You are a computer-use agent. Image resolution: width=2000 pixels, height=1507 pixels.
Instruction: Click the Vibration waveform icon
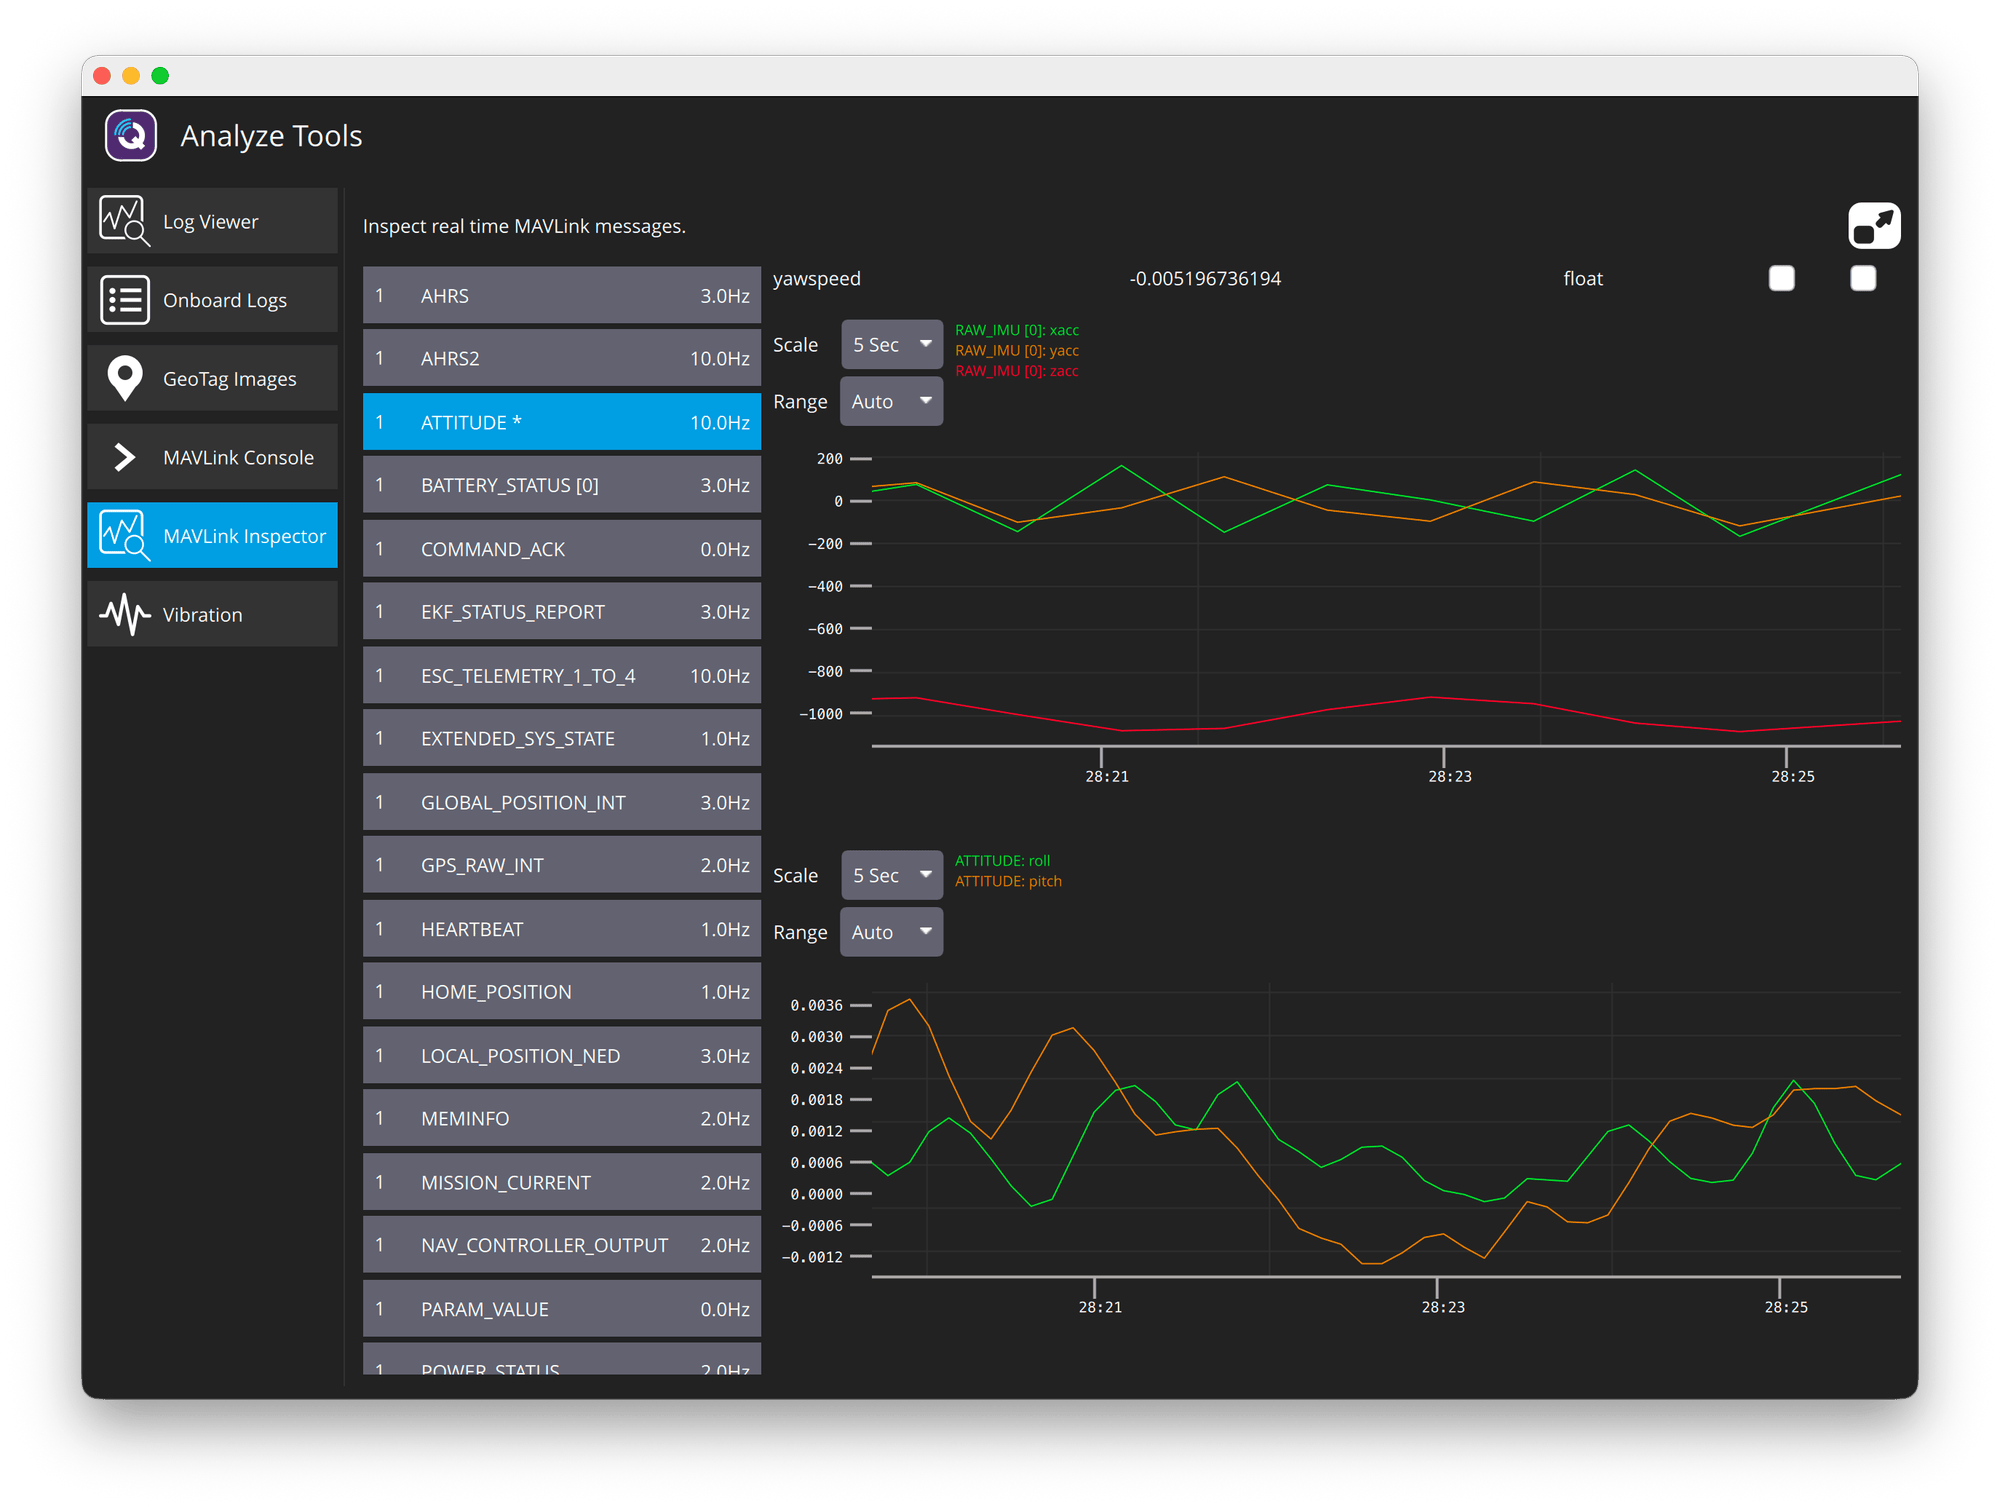pos(124,614)
